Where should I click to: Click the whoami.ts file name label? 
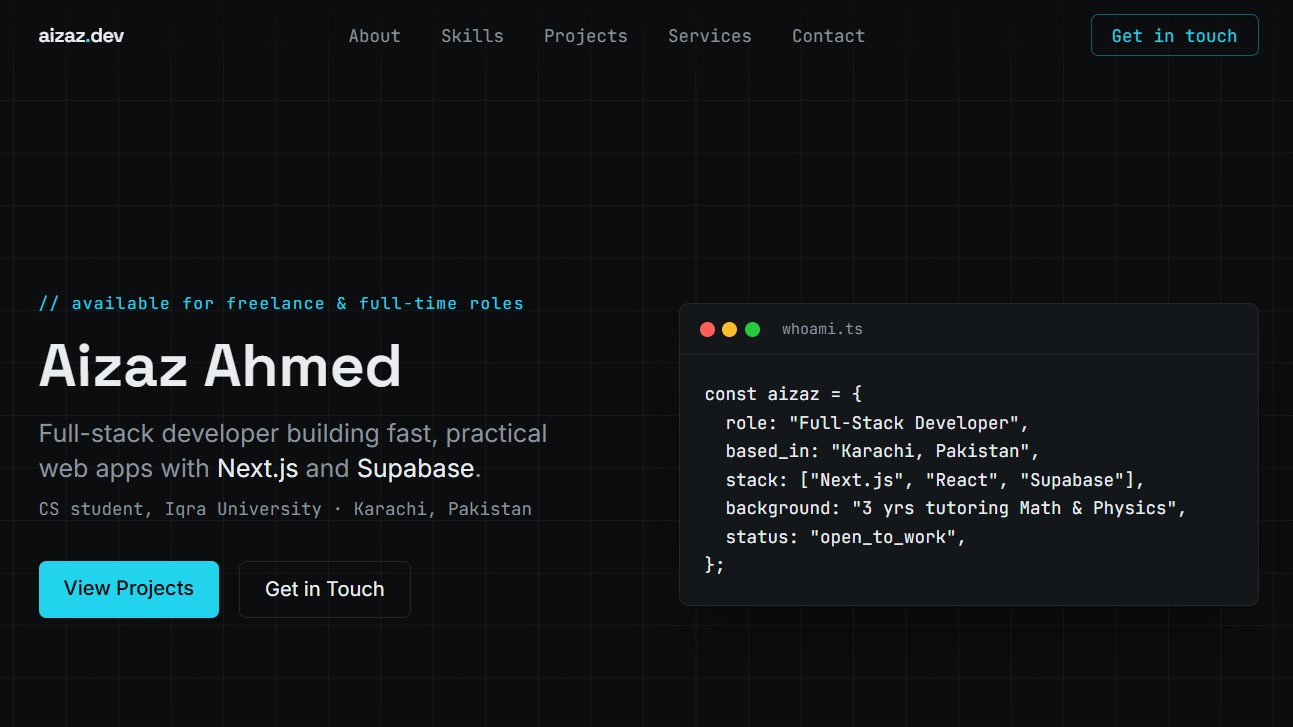(822, 329)
